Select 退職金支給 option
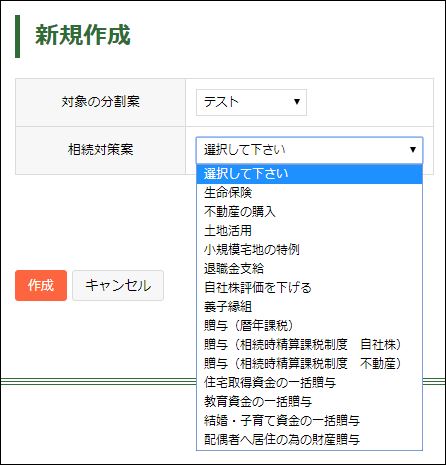 (x=309, y=269)
